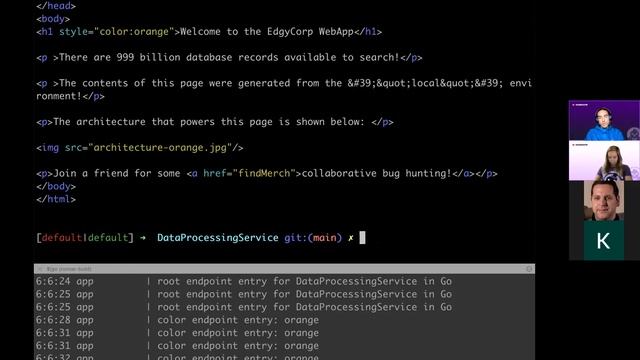Click the yellow '✗' git dirty marker in the prompt
The width and height of the screenshot is (640, 360).
(351, 238)
